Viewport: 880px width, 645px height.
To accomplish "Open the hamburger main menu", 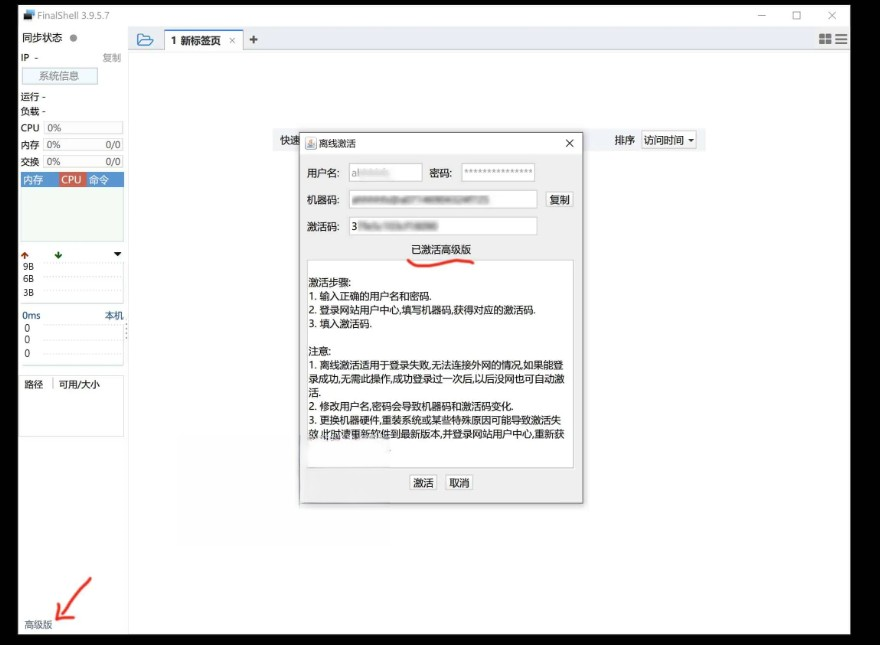I will [841, 39].
